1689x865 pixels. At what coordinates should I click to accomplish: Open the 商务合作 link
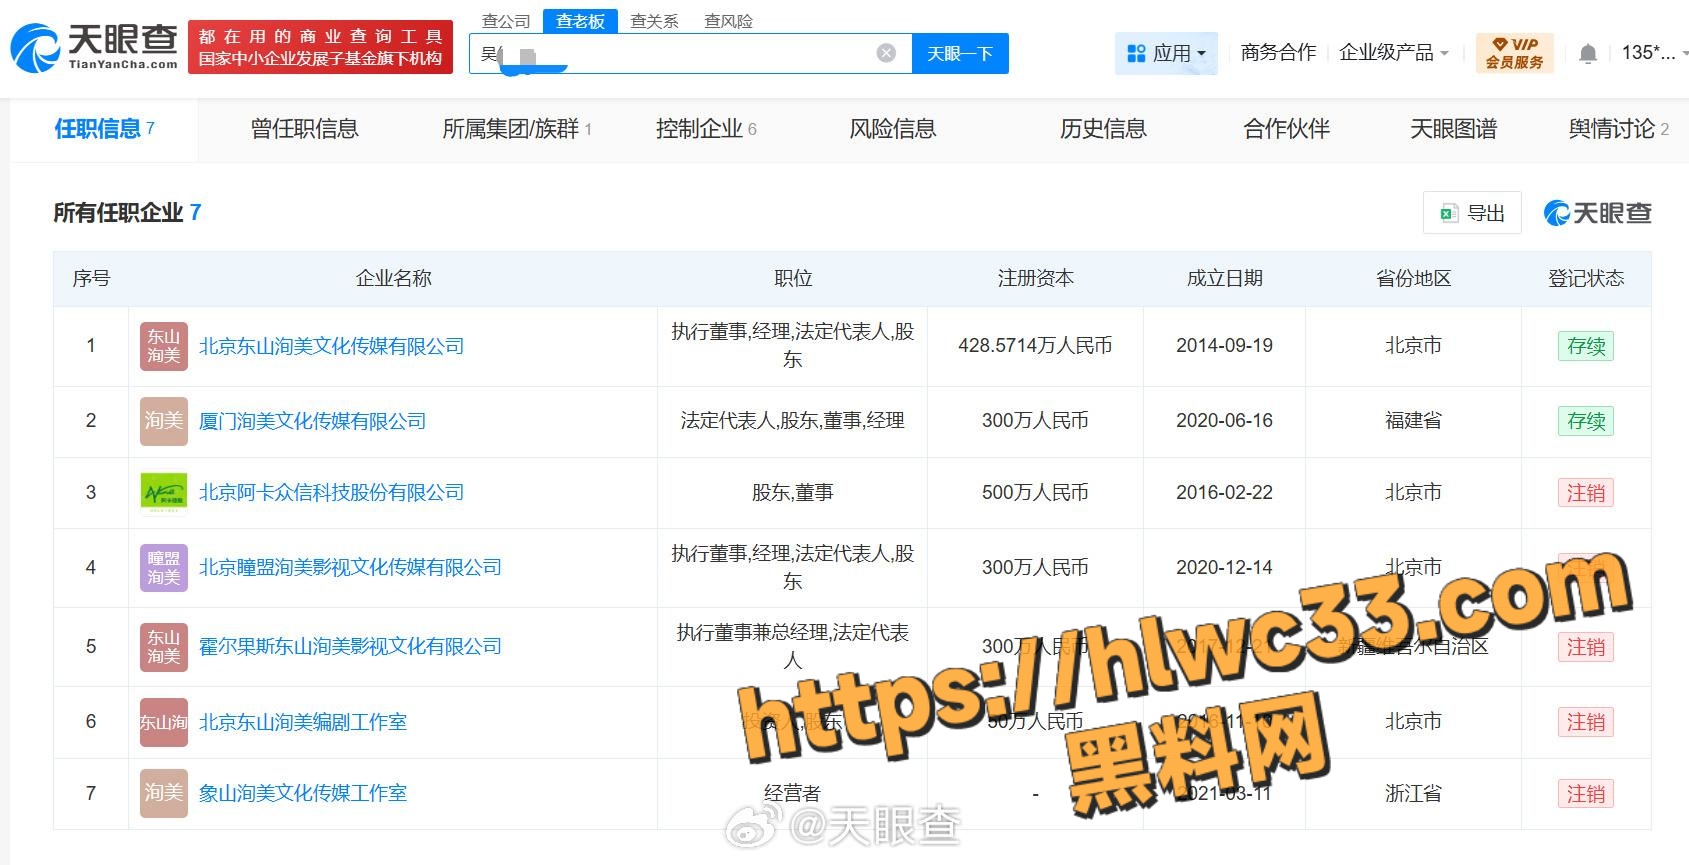pyautogui.click(x=1278, y=53)
